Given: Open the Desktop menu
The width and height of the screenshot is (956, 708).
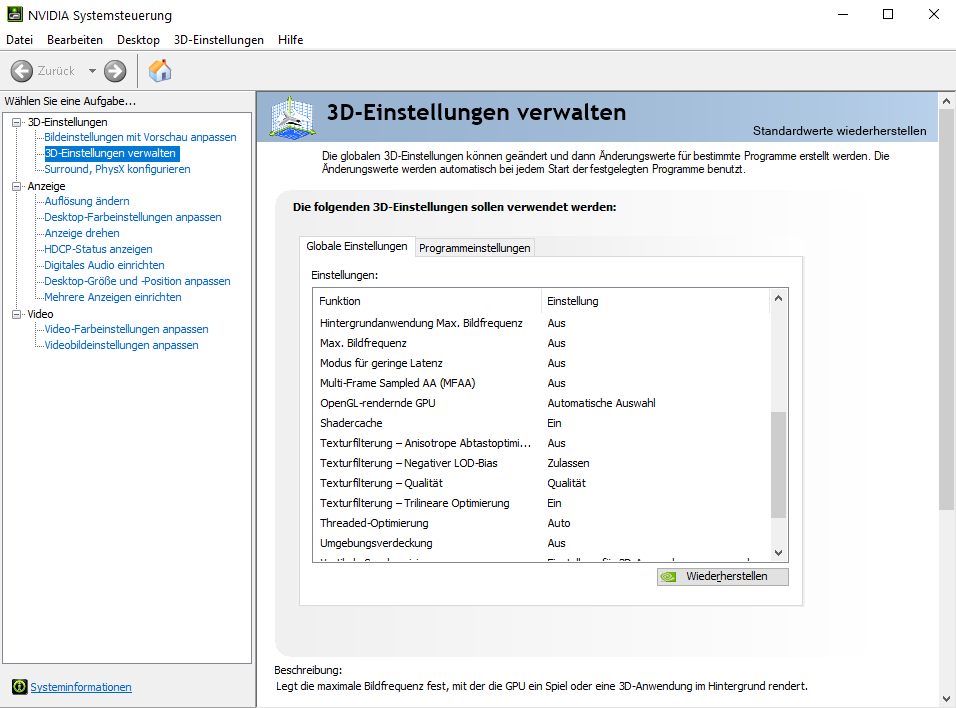Looking at the screenshot, I should tap(138, 40).
